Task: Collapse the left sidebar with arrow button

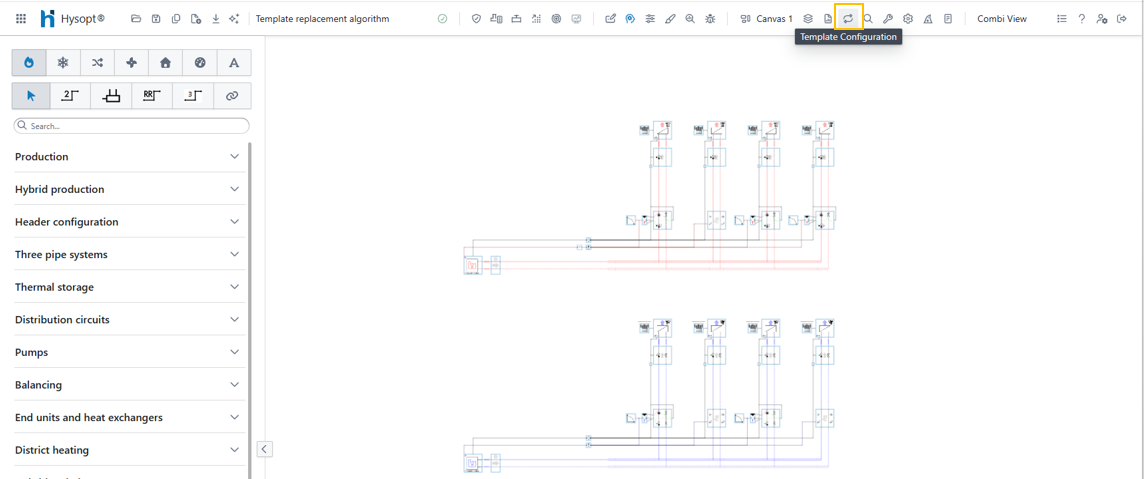Action: pos(264,449)
